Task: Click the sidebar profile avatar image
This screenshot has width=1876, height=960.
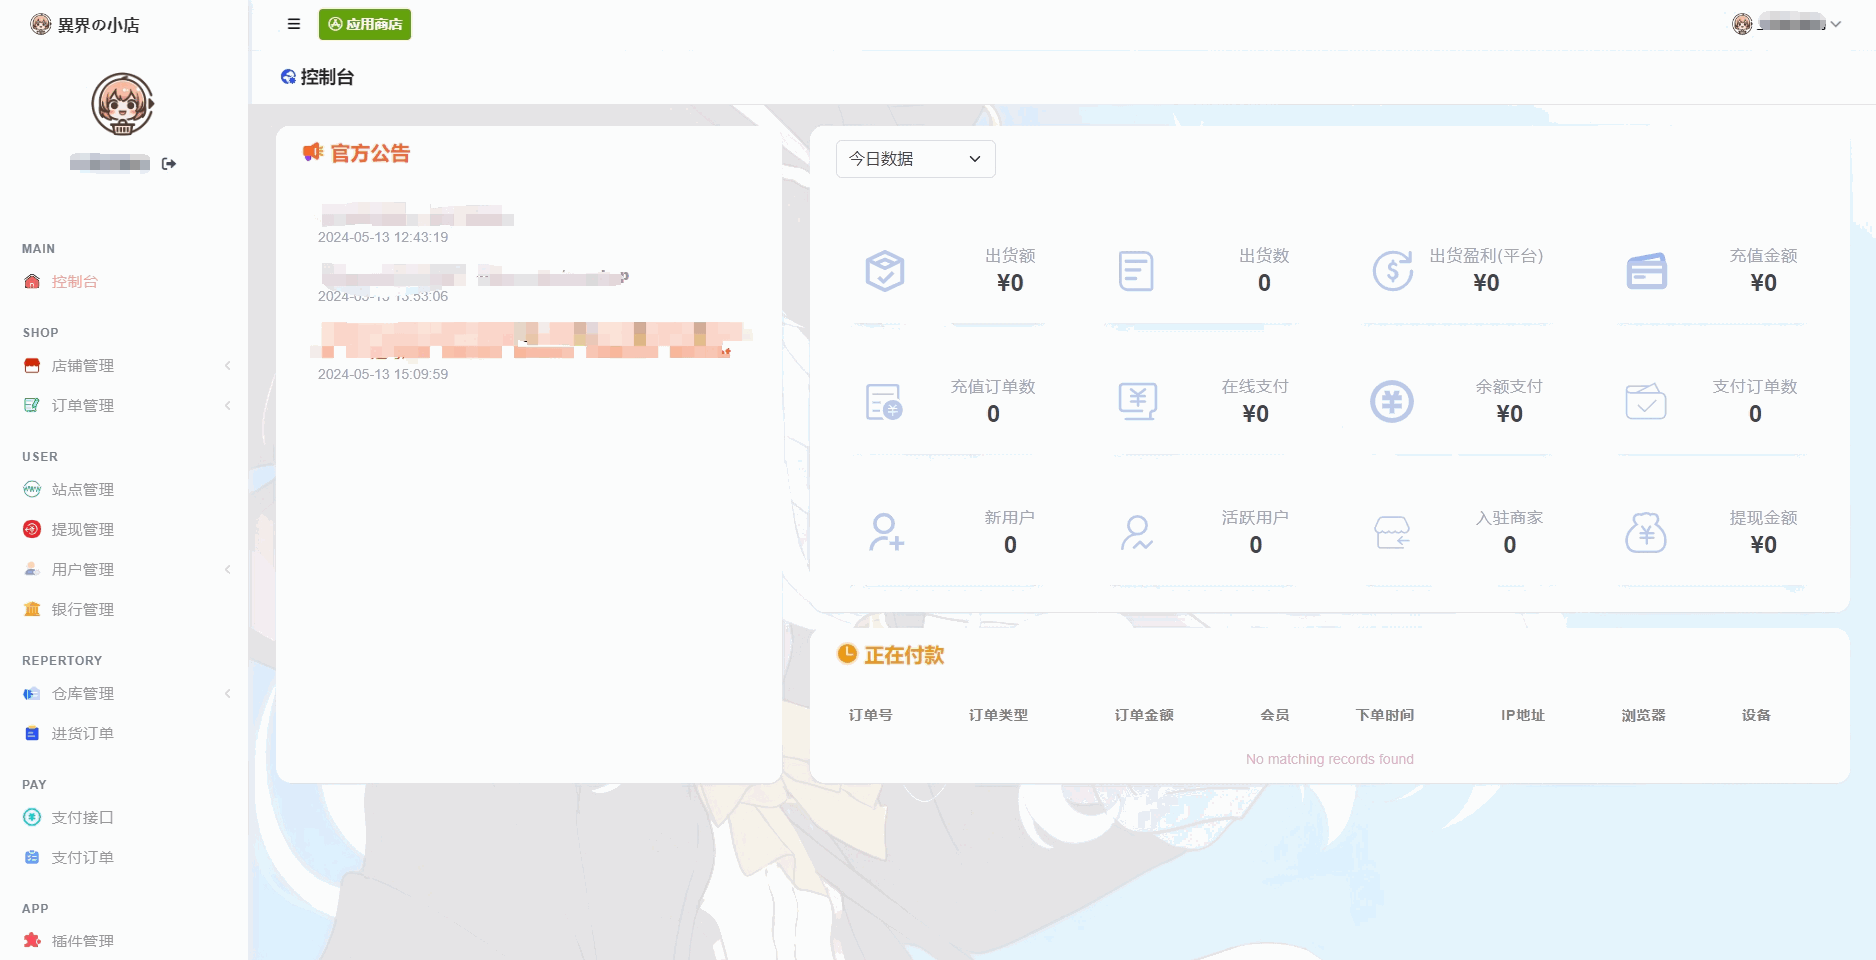Action: coord(122,104)
